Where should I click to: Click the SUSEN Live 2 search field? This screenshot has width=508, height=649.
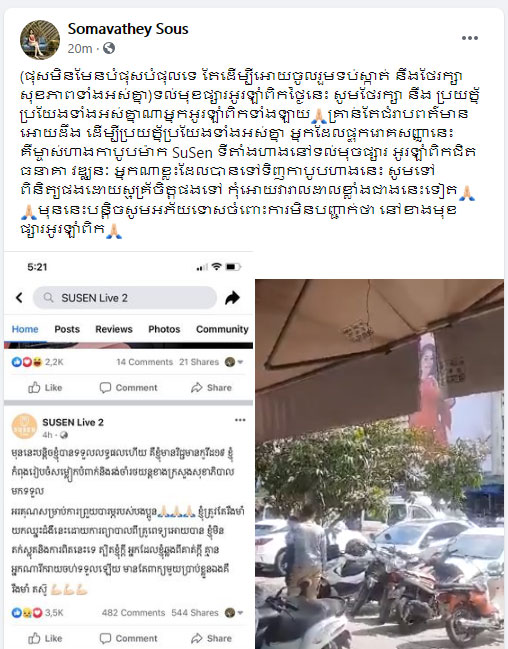coord(125,298)
